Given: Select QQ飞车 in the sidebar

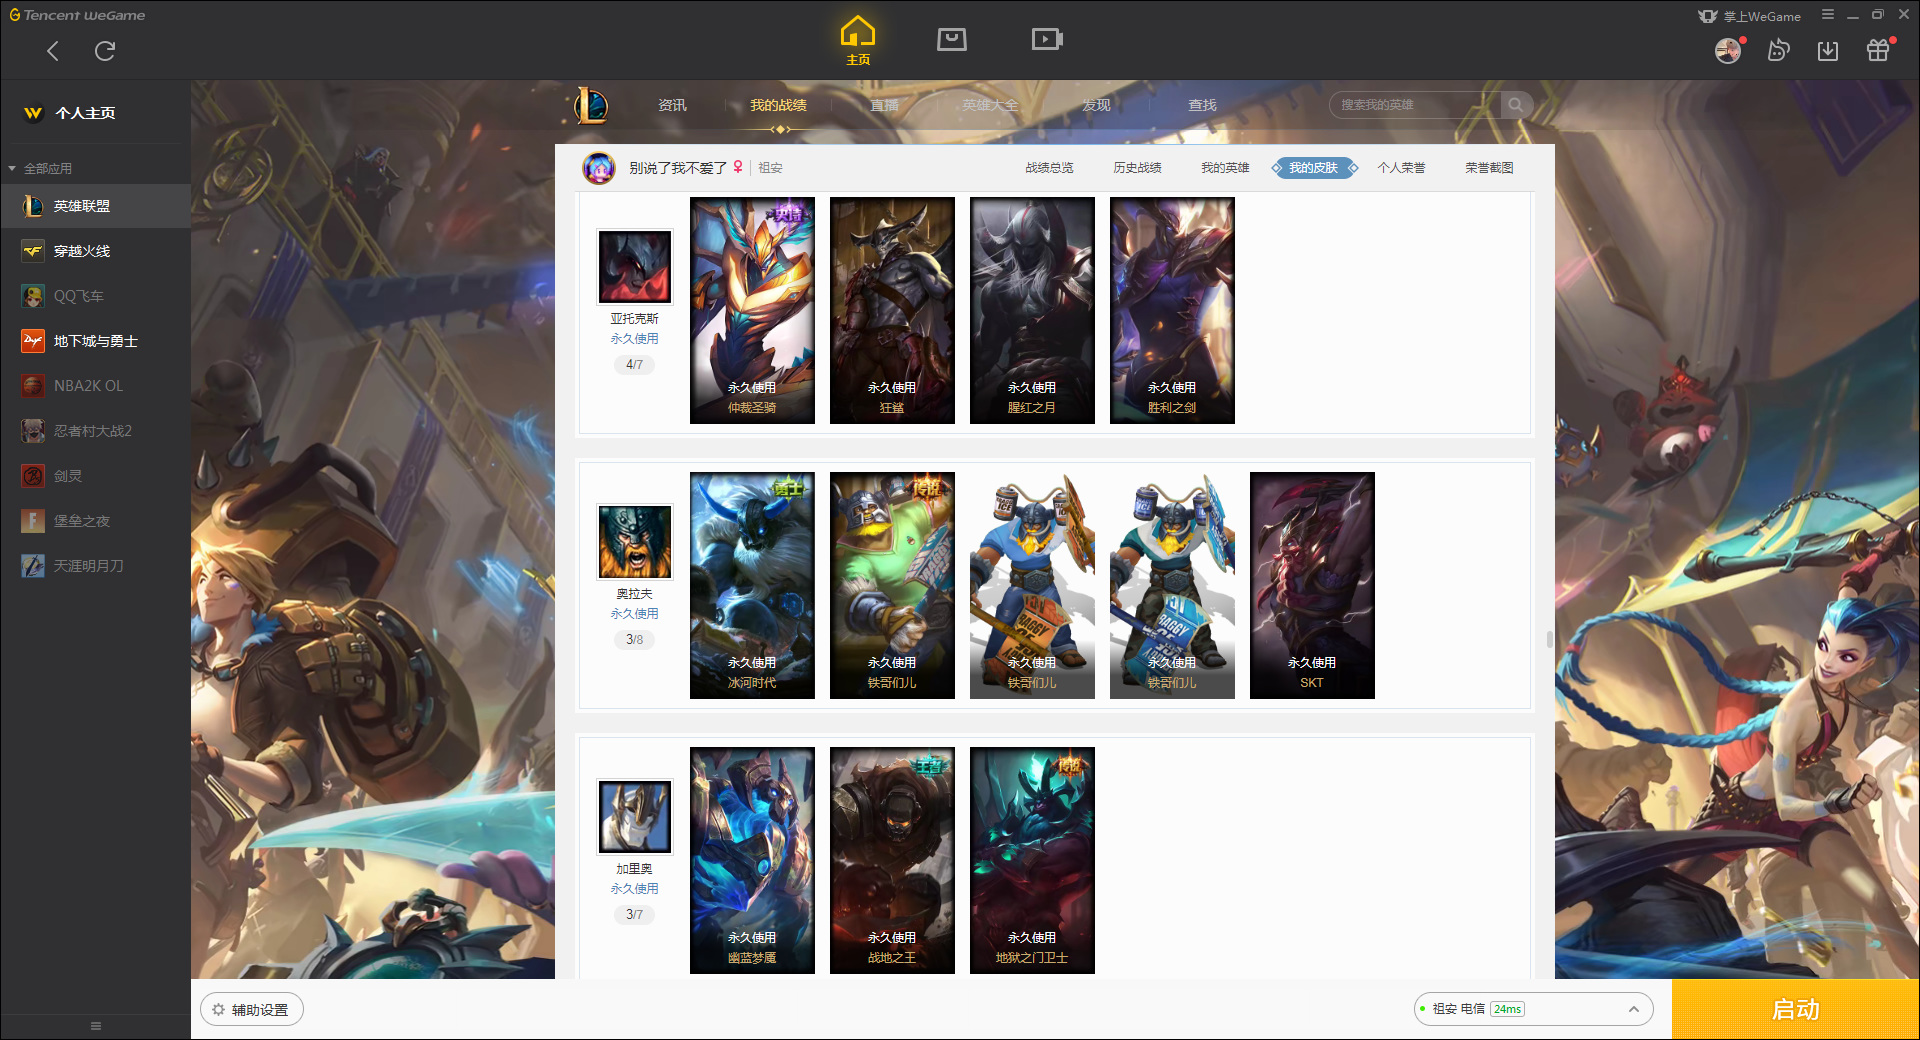Looking at the screenshot, I should (96, 296).
